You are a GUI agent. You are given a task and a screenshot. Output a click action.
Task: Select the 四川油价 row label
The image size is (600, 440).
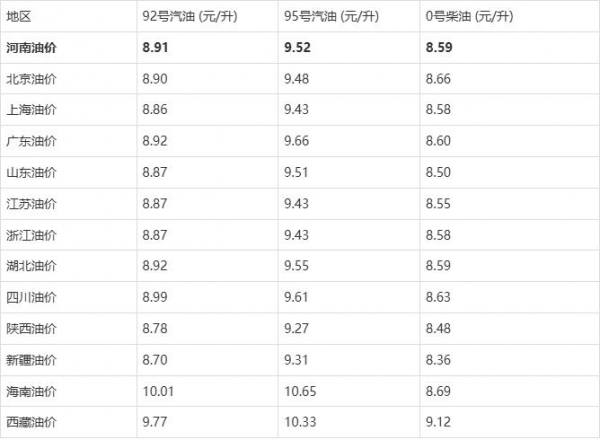coord(31,297)
